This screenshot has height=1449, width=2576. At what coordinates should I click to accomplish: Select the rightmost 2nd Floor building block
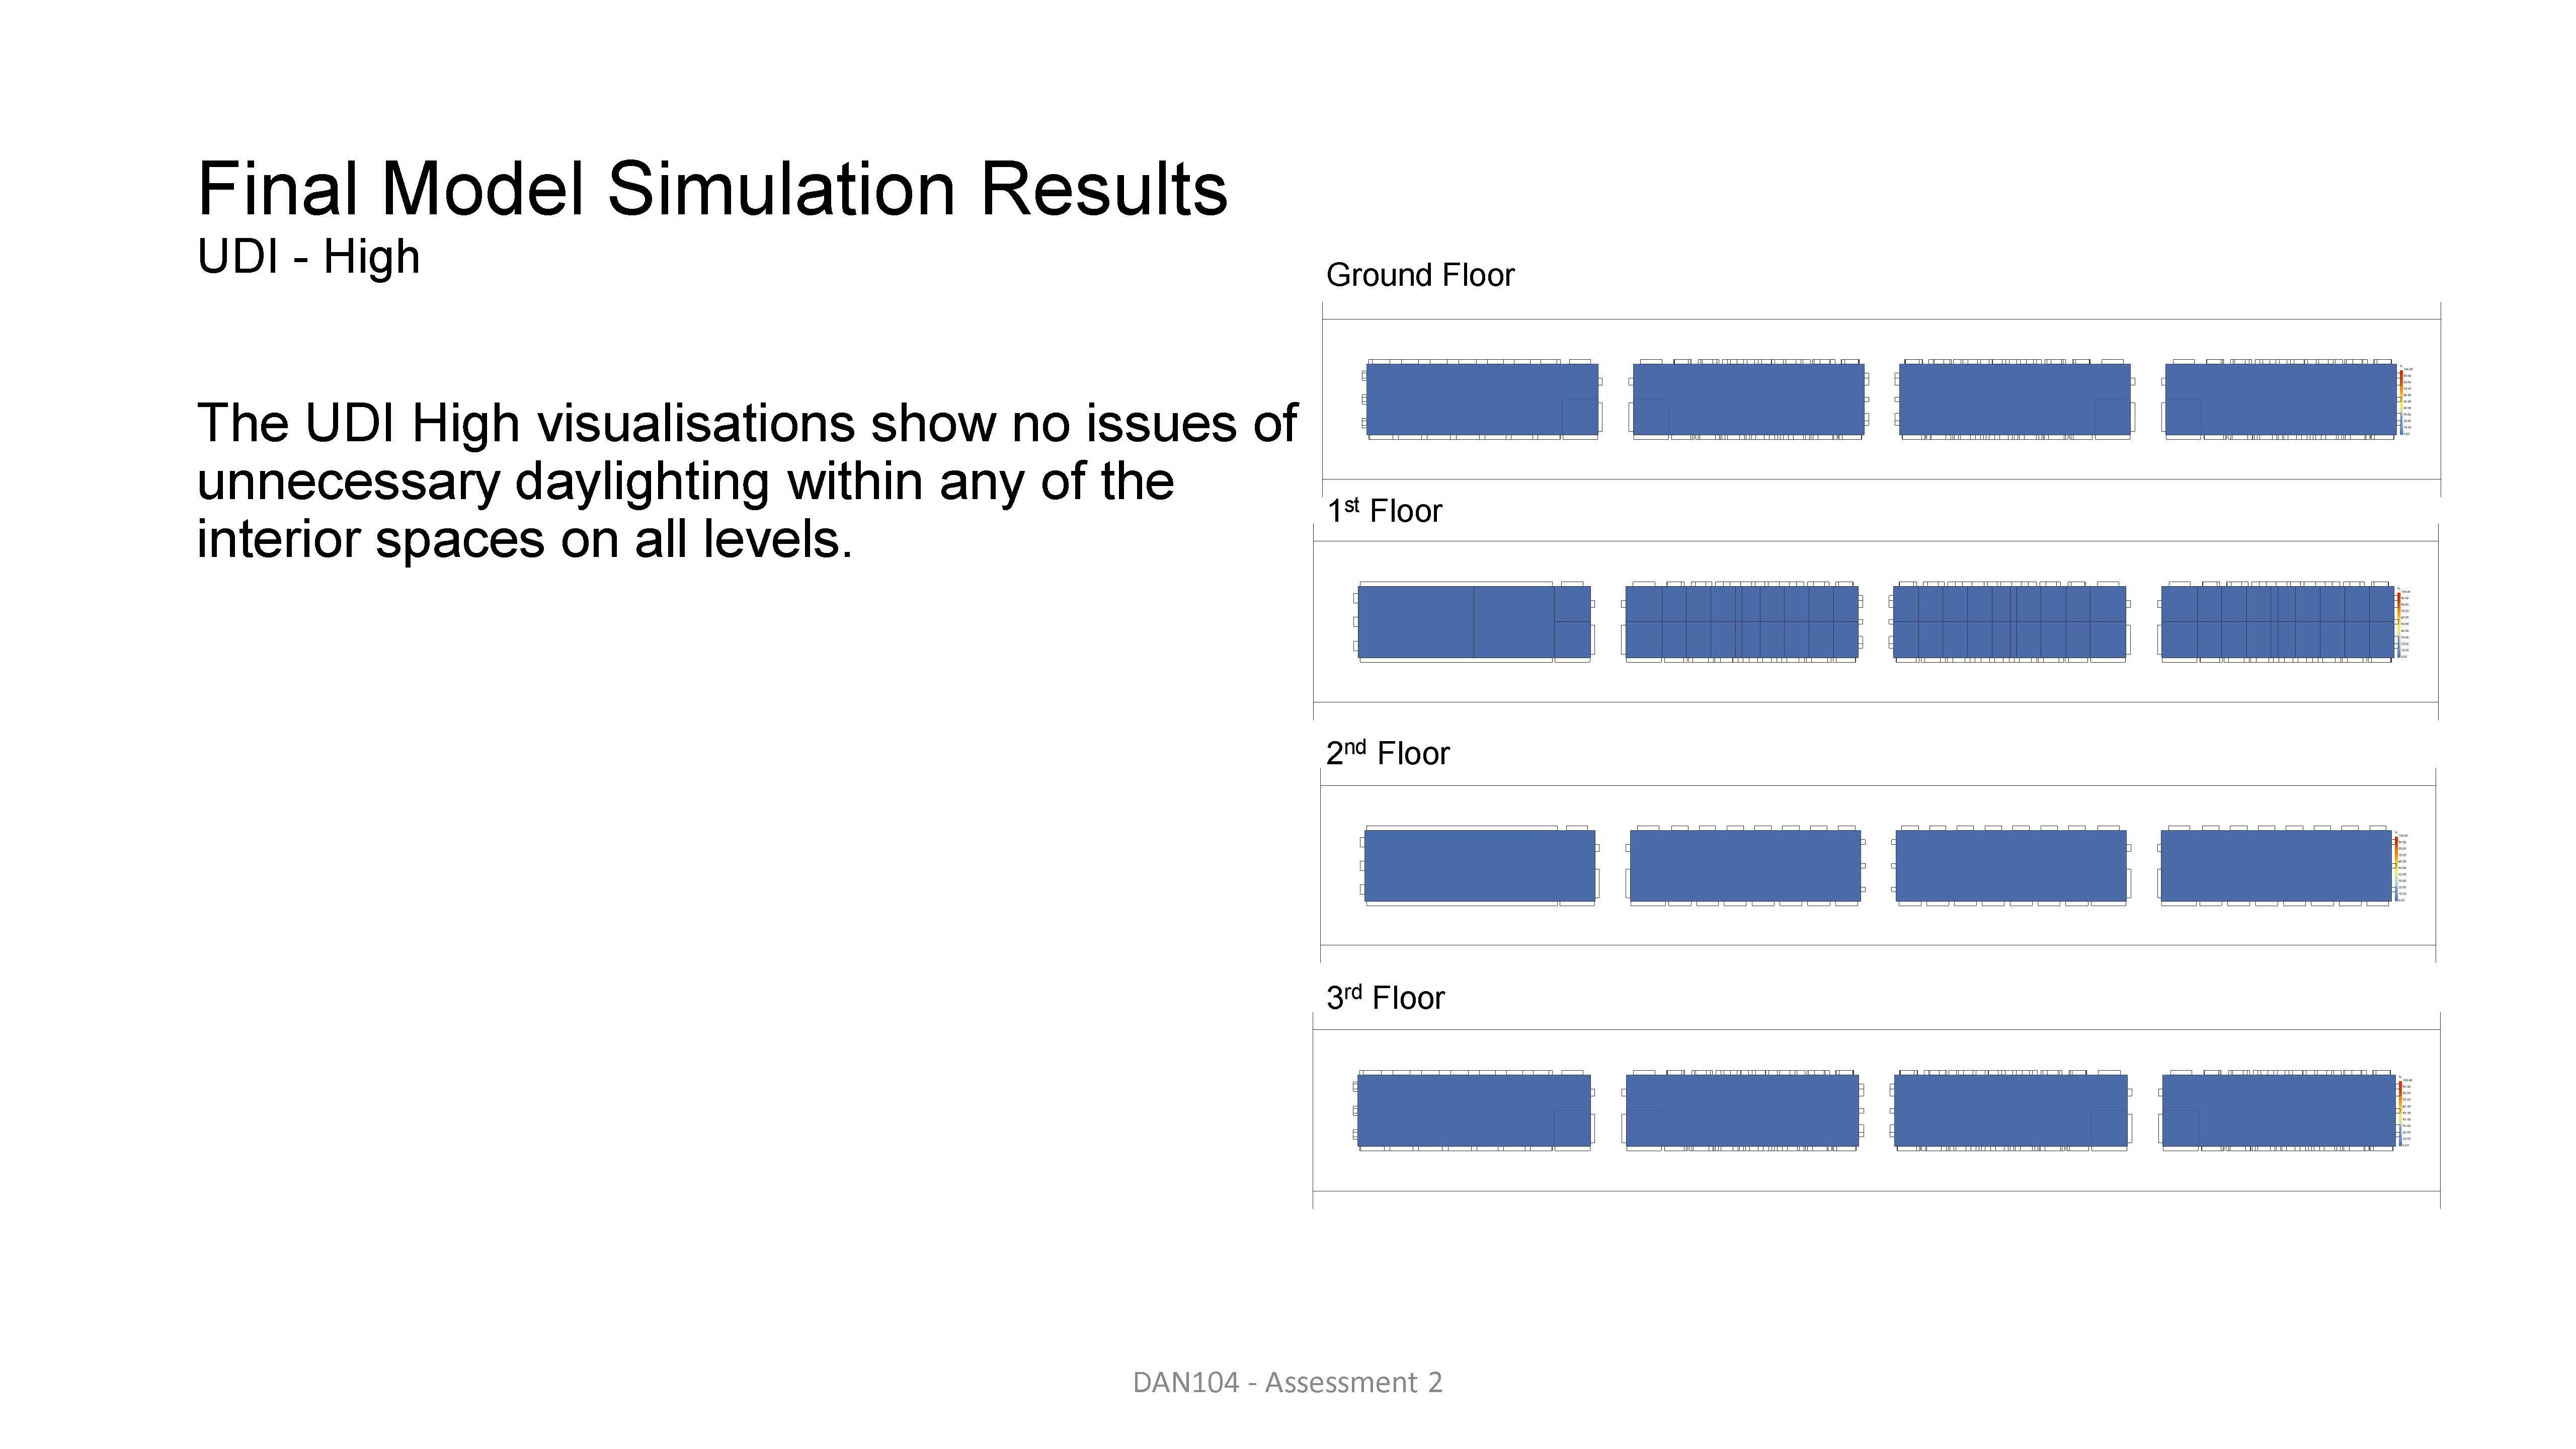[x=2276, y=866]
